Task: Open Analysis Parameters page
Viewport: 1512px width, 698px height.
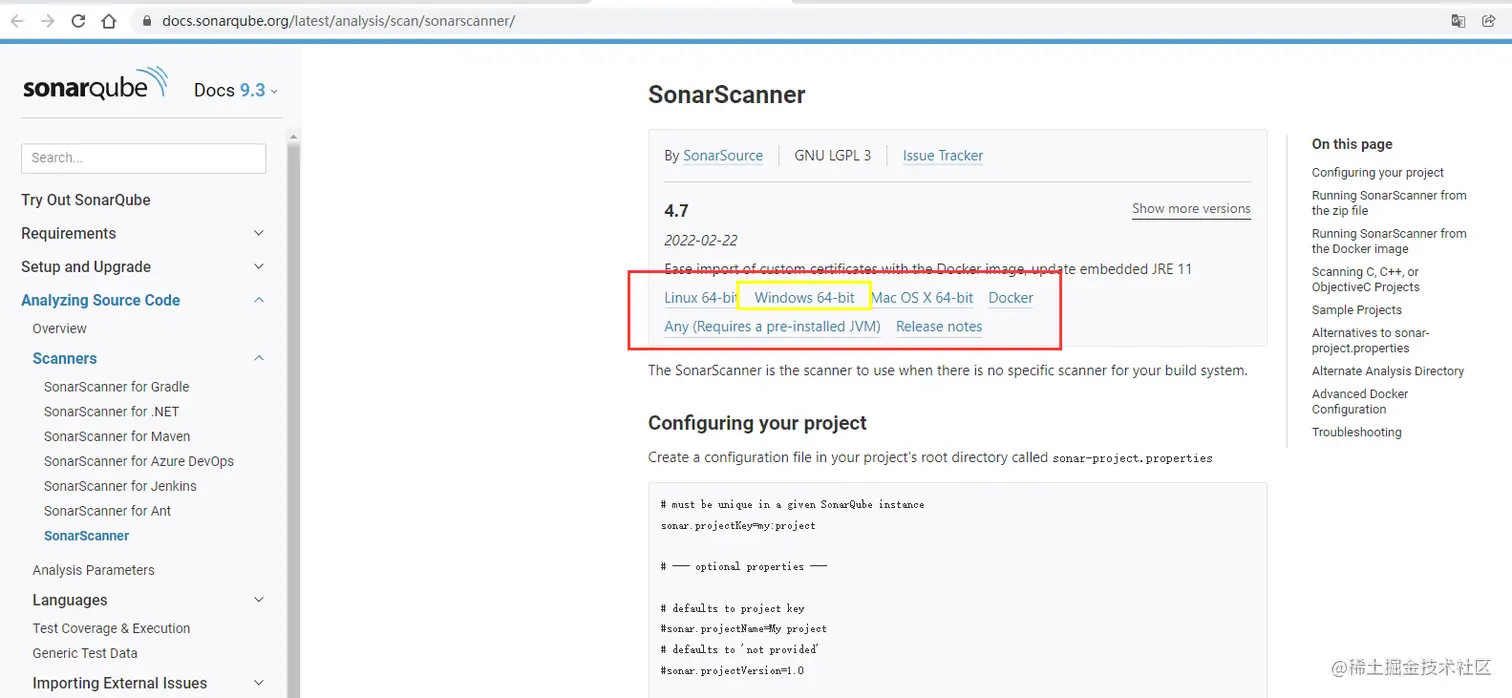Action: tap(93, 570)
